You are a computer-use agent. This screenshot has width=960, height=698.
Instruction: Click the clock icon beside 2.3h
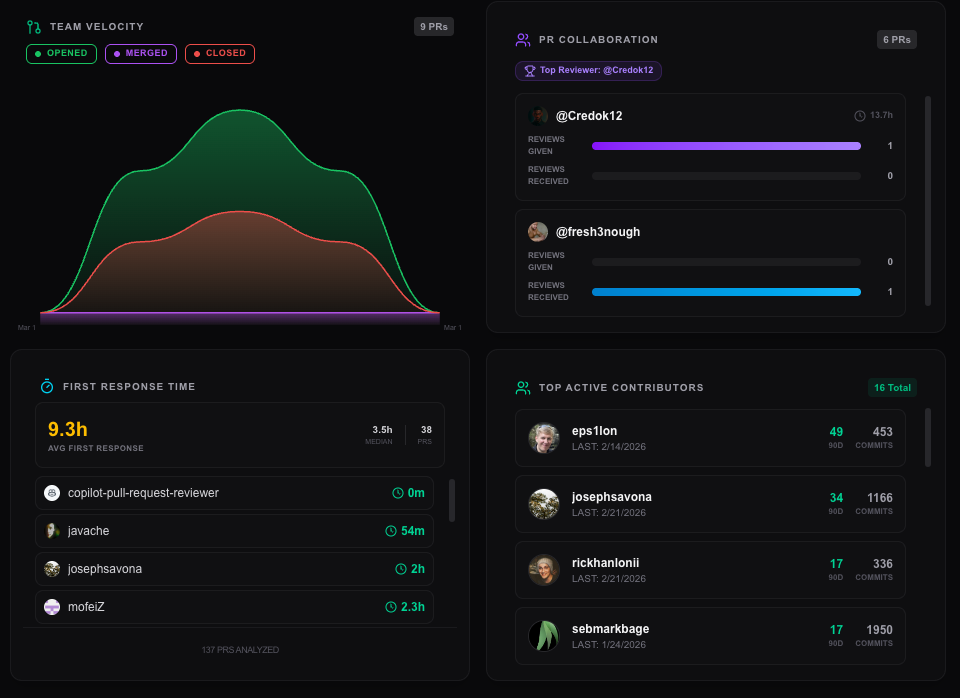point(391,607)
